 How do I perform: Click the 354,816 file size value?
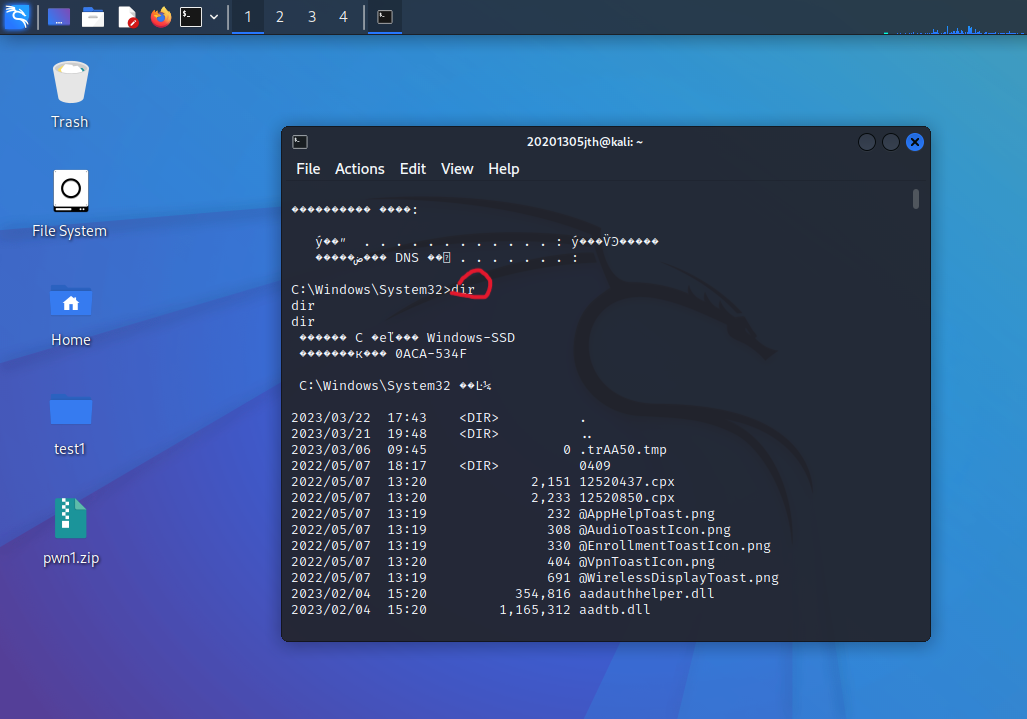click(x=542, y=594)
